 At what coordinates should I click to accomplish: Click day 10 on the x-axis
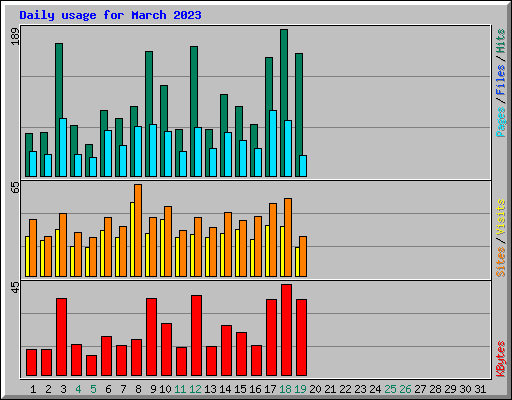pyautogui.click(x=165, y=389)
